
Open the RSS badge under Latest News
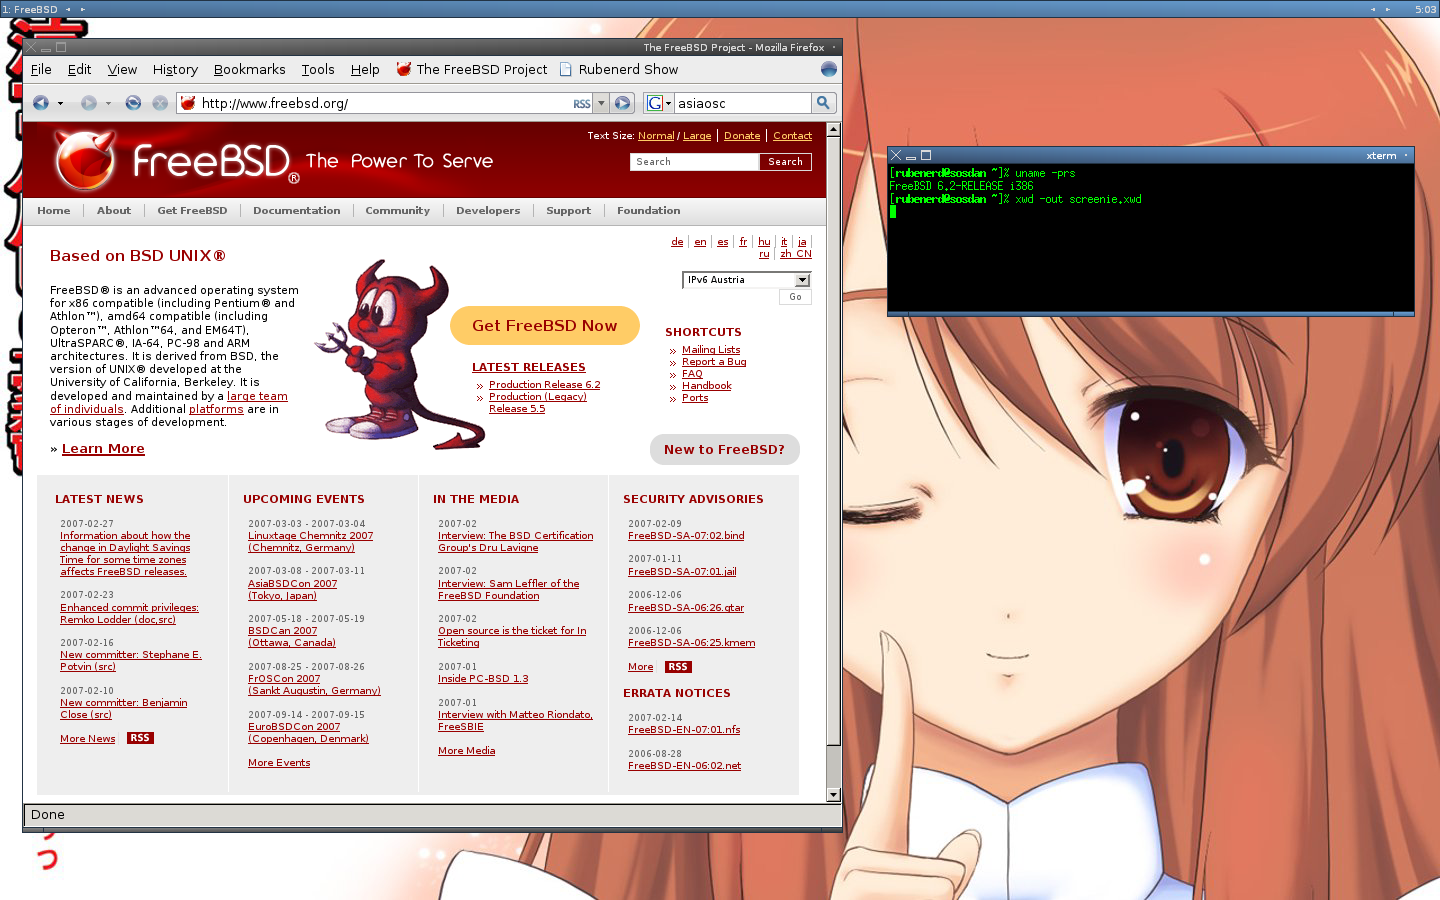pyautogui.click(x=140, y=738)
